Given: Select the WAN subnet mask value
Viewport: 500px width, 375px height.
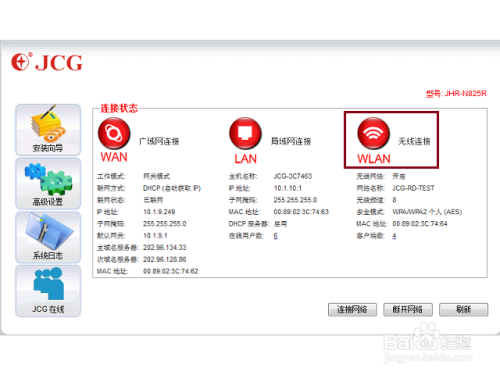Looking at the screenshot, I should click(x=165, y=224).
